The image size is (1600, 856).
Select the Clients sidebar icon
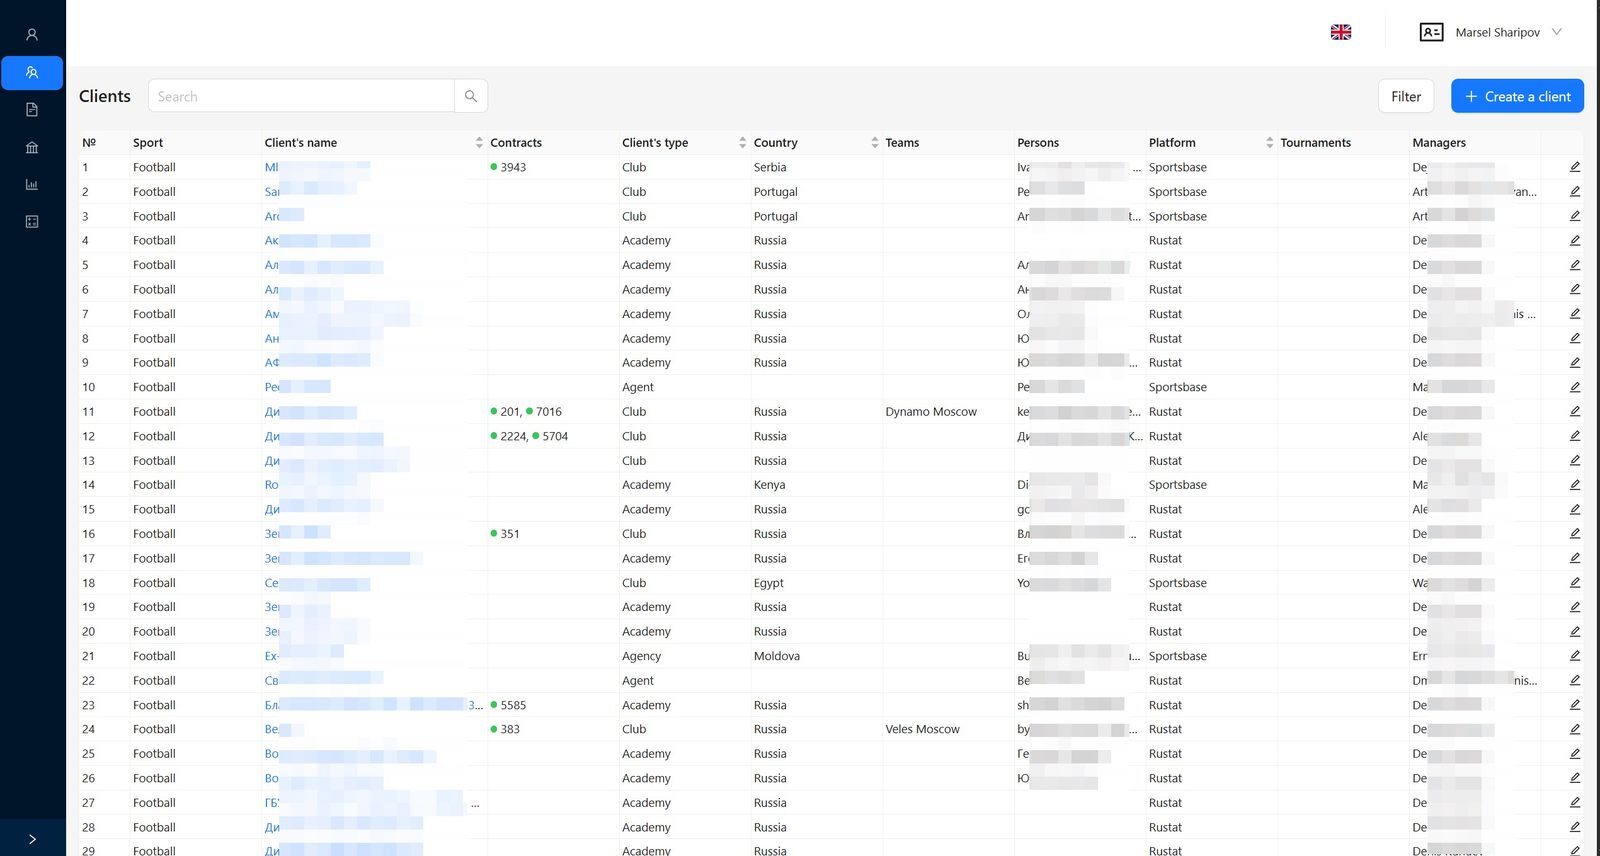coord(32,73)
